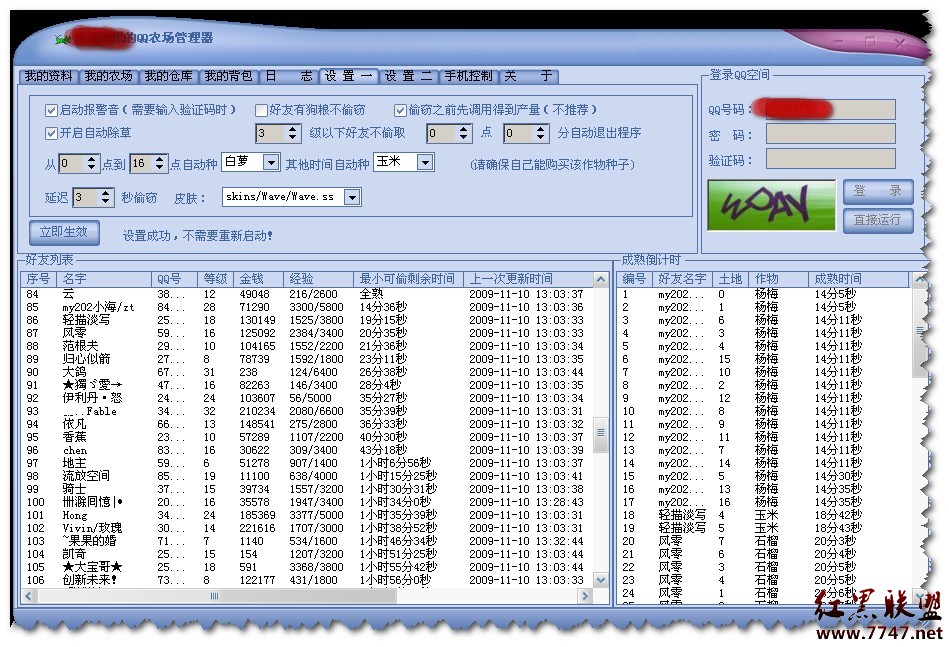The image size is (949, 647).
Task: Sort friend list by 名字 column
Action: tap(104, 279)
